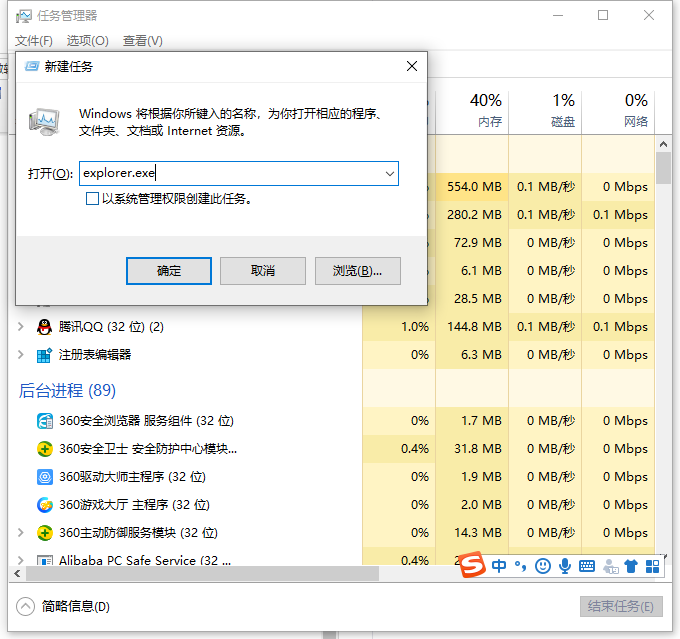Open the 选项(O) menu
Screen dimensions: 680x639
pyautogui.click(x=87, y=41)
